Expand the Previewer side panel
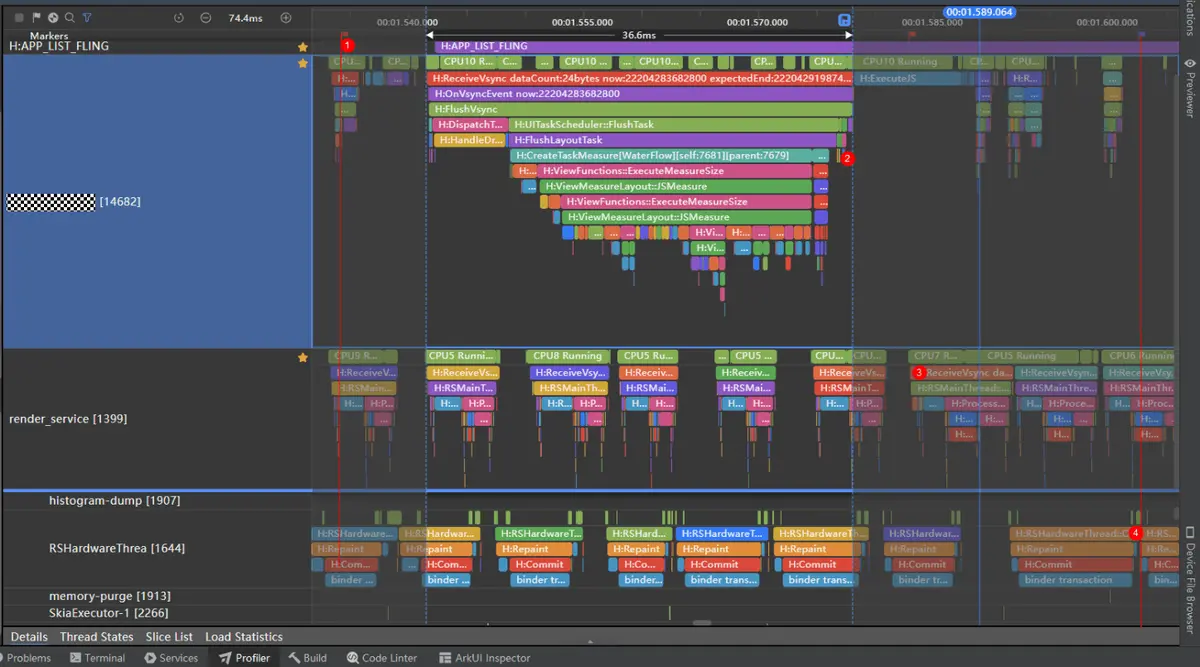 pos(1189,88)
